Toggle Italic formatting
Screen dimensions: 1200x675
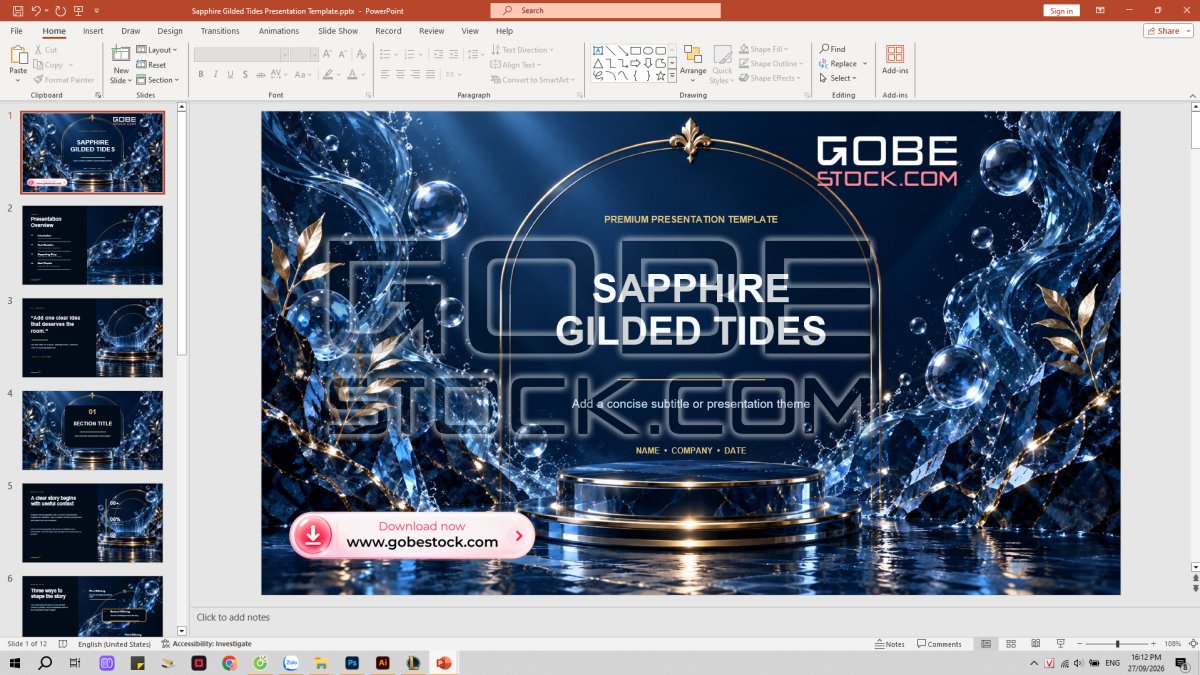216,74
